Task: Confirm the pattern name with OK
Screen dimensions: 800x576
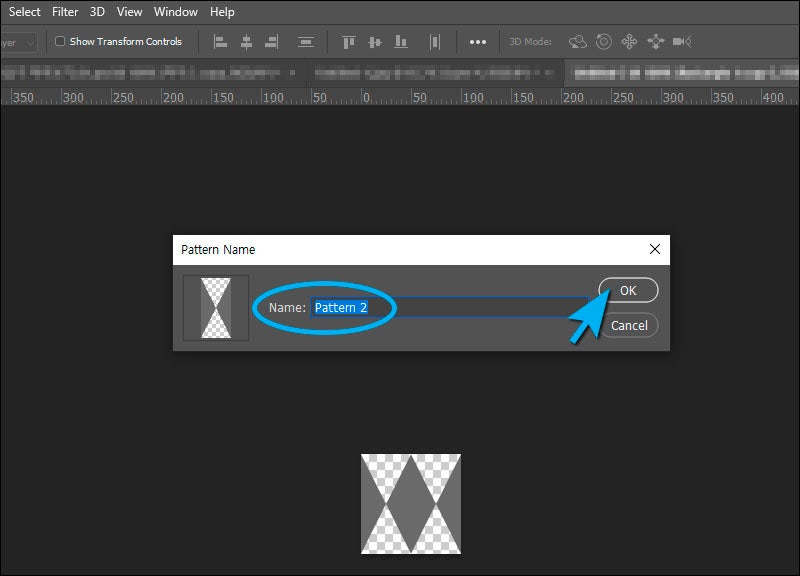Action: tap(628, 290)
